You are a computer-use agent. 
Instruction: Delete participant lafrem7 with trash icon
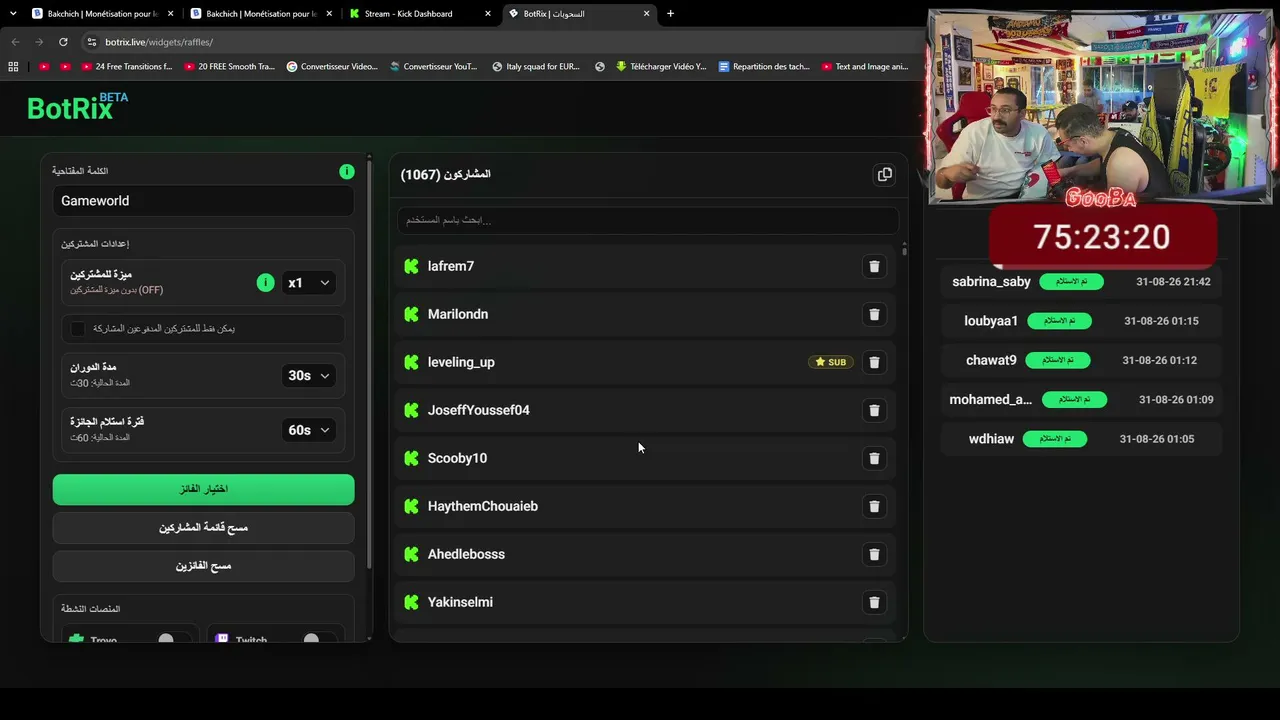[874, 266]
